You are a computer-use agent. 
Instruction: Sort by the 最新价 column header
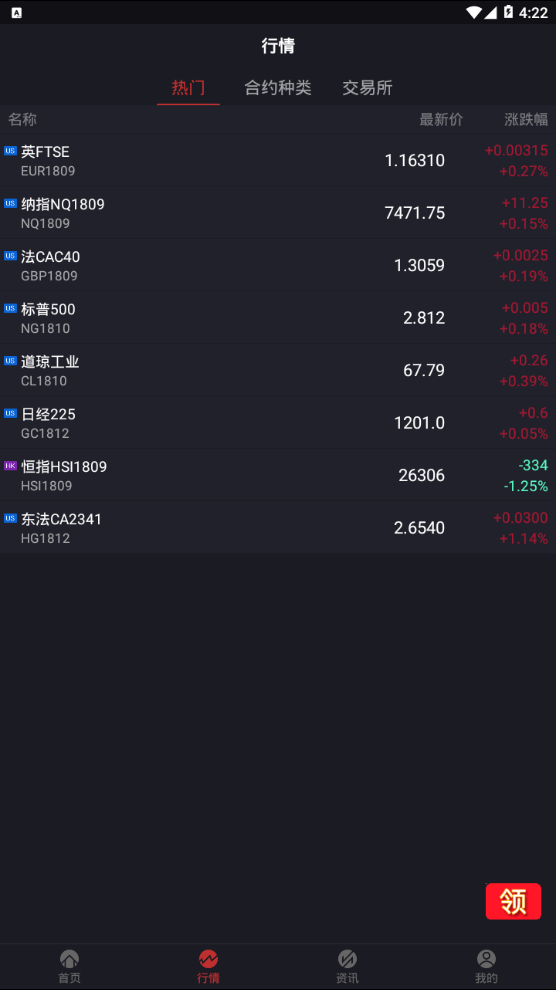(441, 119)
